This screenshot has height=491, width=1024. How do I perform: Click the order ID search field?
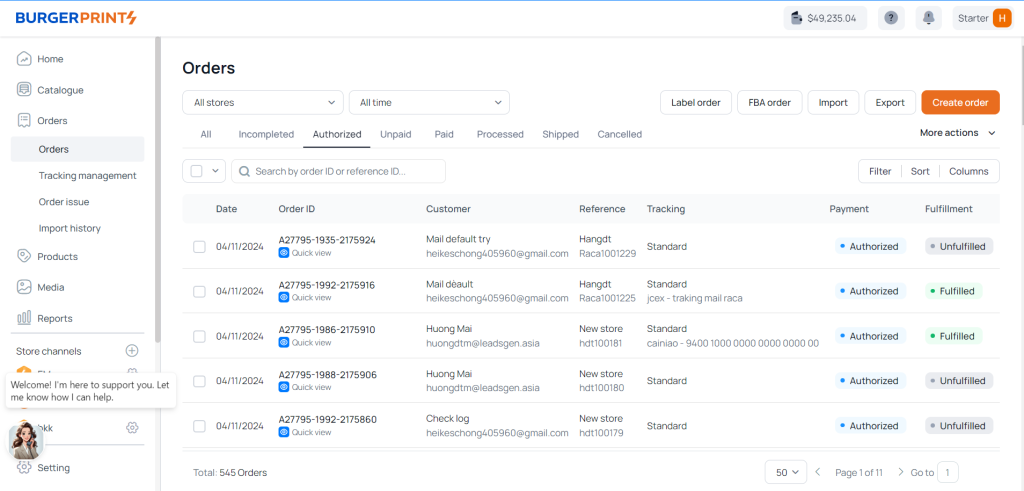point(340,171)
